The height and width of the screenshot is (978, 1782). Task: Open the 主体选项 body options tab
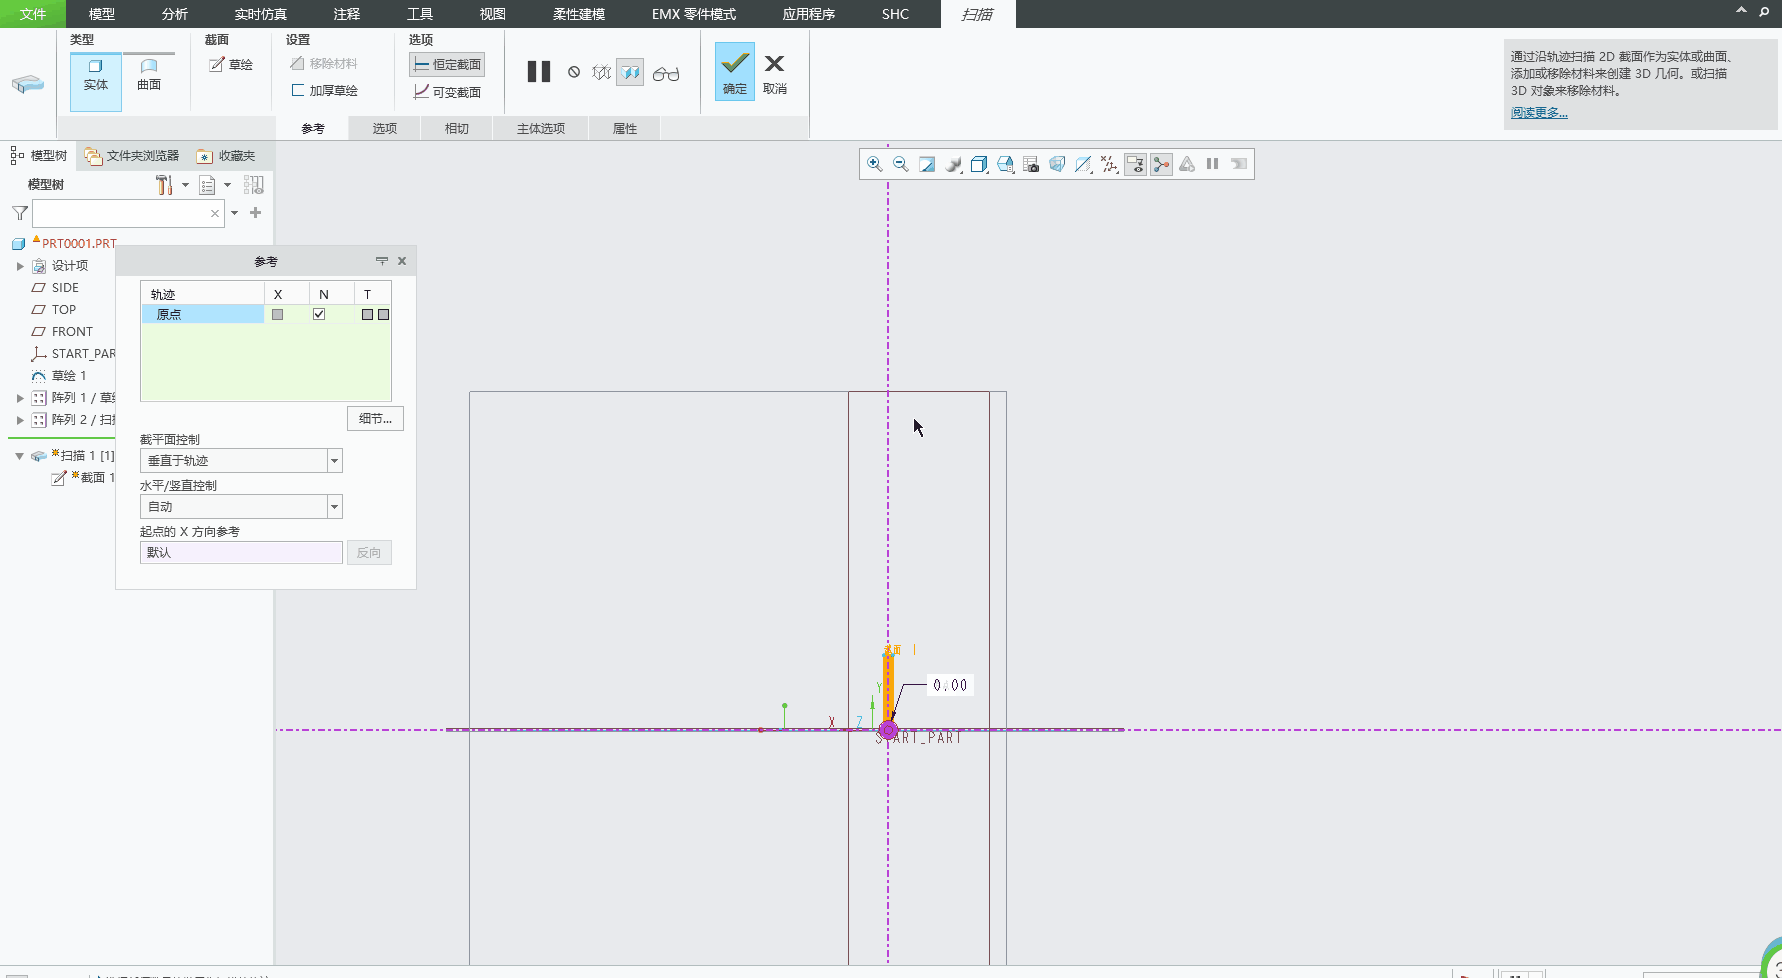click(541, 129)
